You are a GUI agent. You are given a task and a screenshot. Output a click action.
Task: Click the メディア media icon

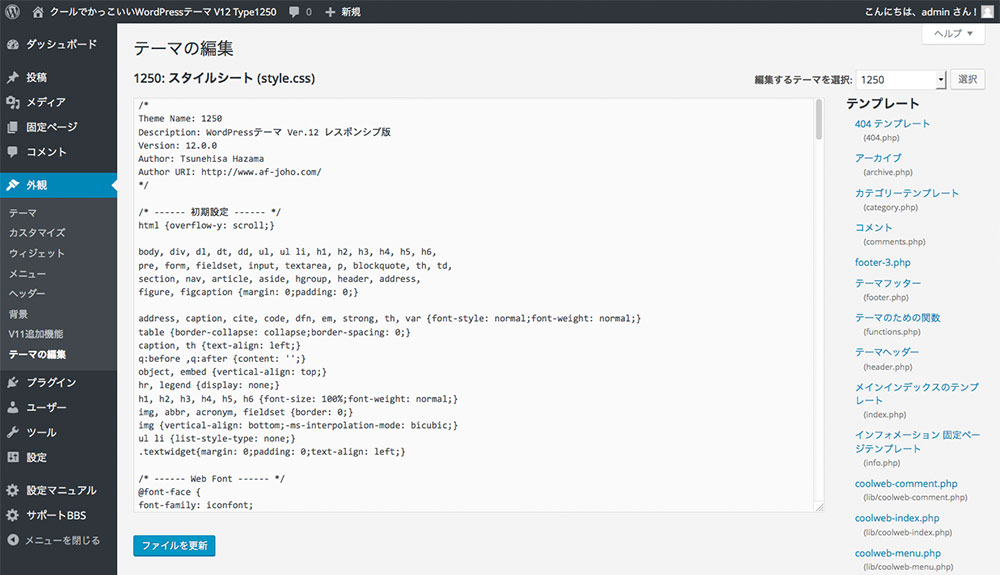(x=13, y=102)
